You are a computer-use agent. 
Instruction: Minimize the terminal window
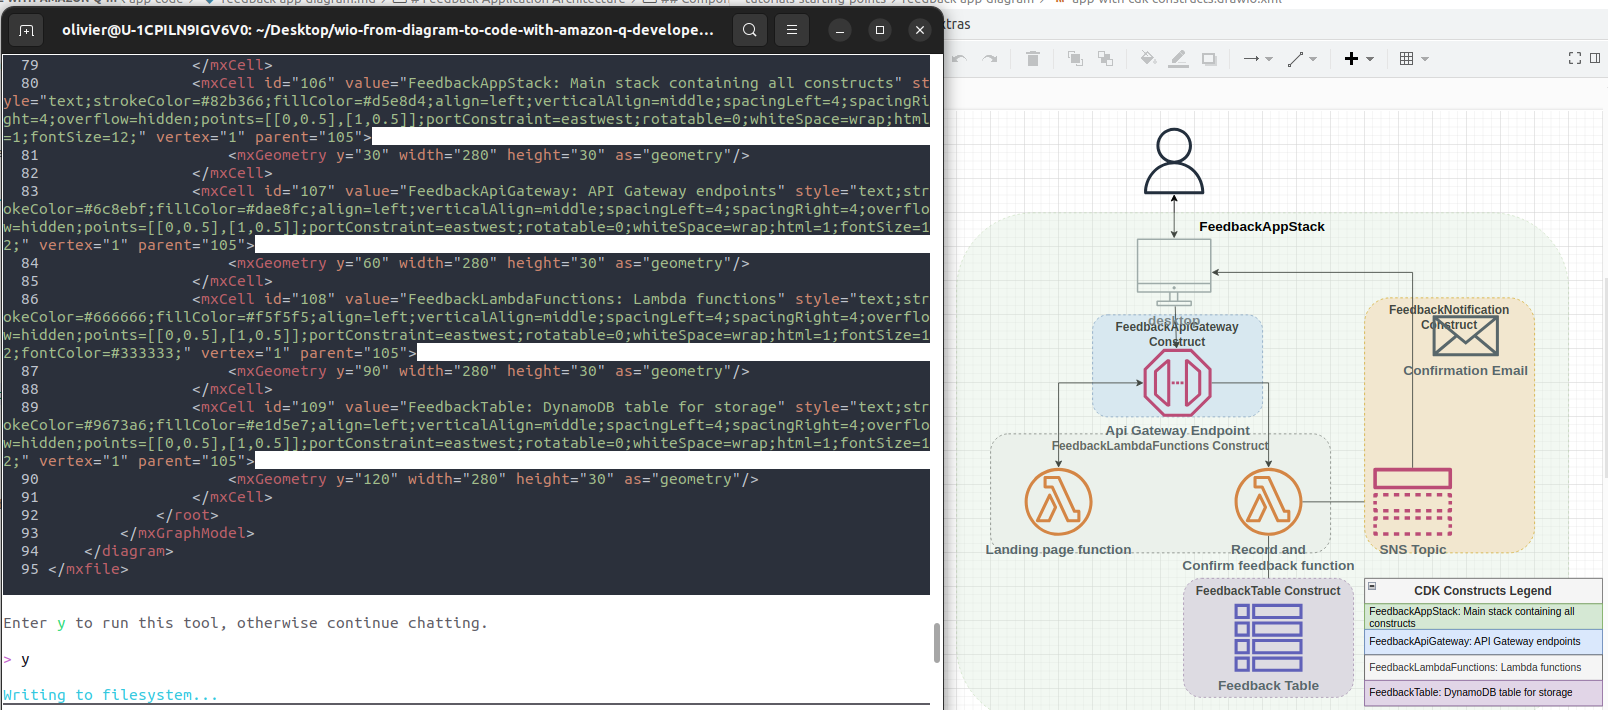(840, 30)
